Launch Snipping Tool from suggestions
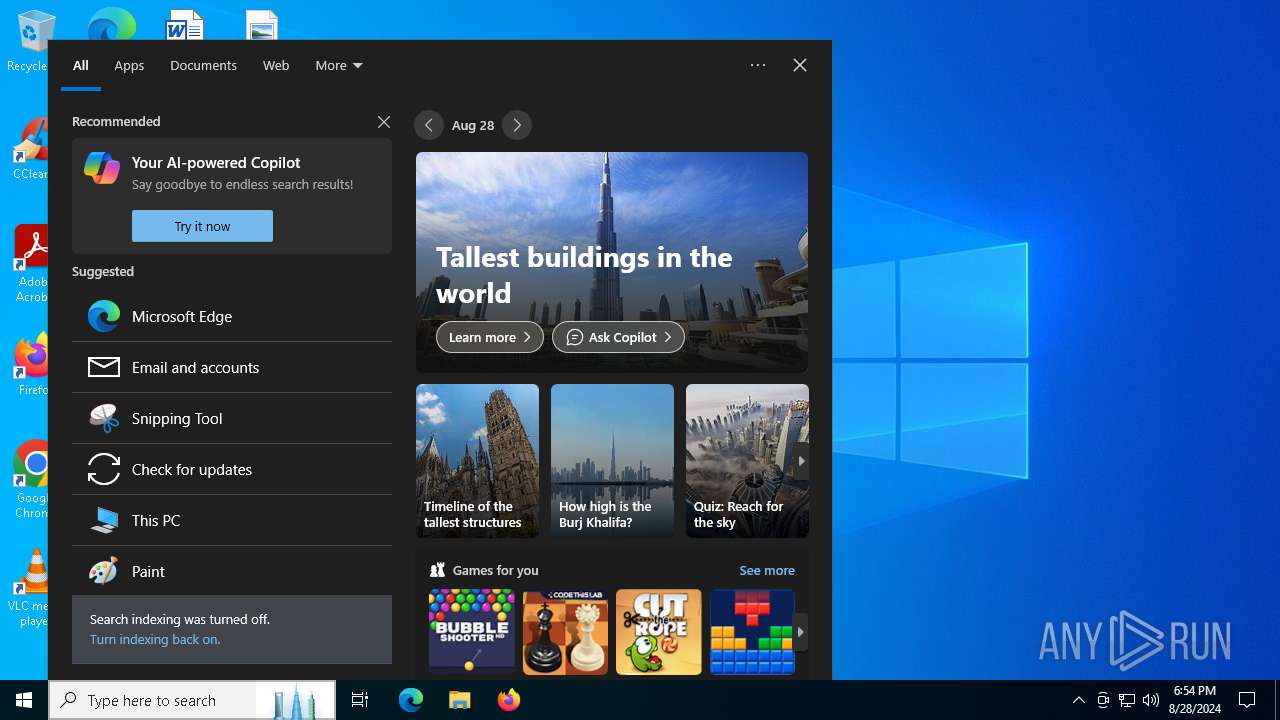1280x720 pixels. point(232,418)
